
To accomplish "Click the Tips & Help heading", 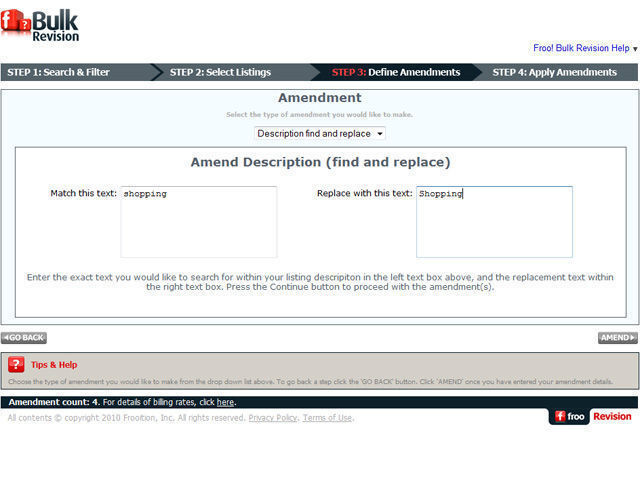I will pos(54,365).
